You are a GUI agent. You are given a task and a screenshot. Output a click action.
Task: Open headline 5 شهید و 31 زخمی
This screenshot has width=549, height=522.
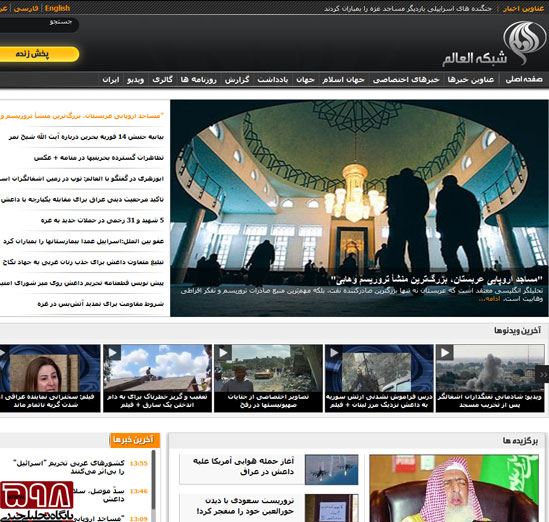102,221
